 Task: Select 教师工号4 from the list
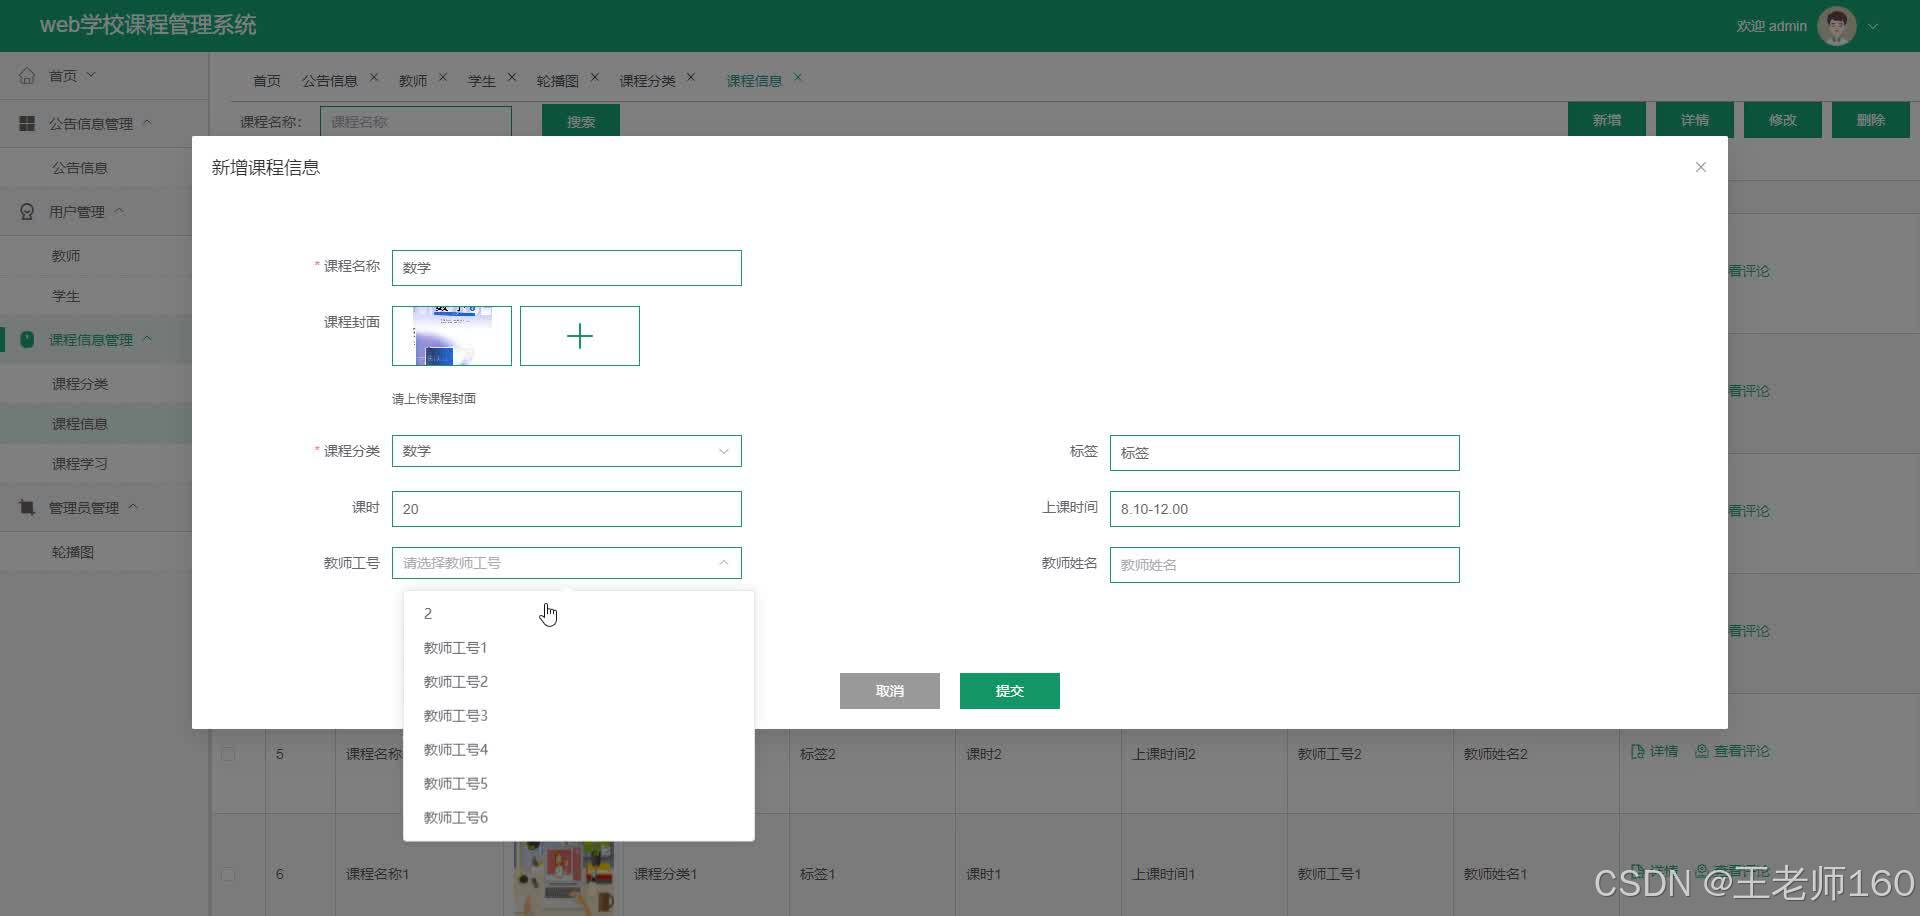pyautogui.click(x=579, y=750)
